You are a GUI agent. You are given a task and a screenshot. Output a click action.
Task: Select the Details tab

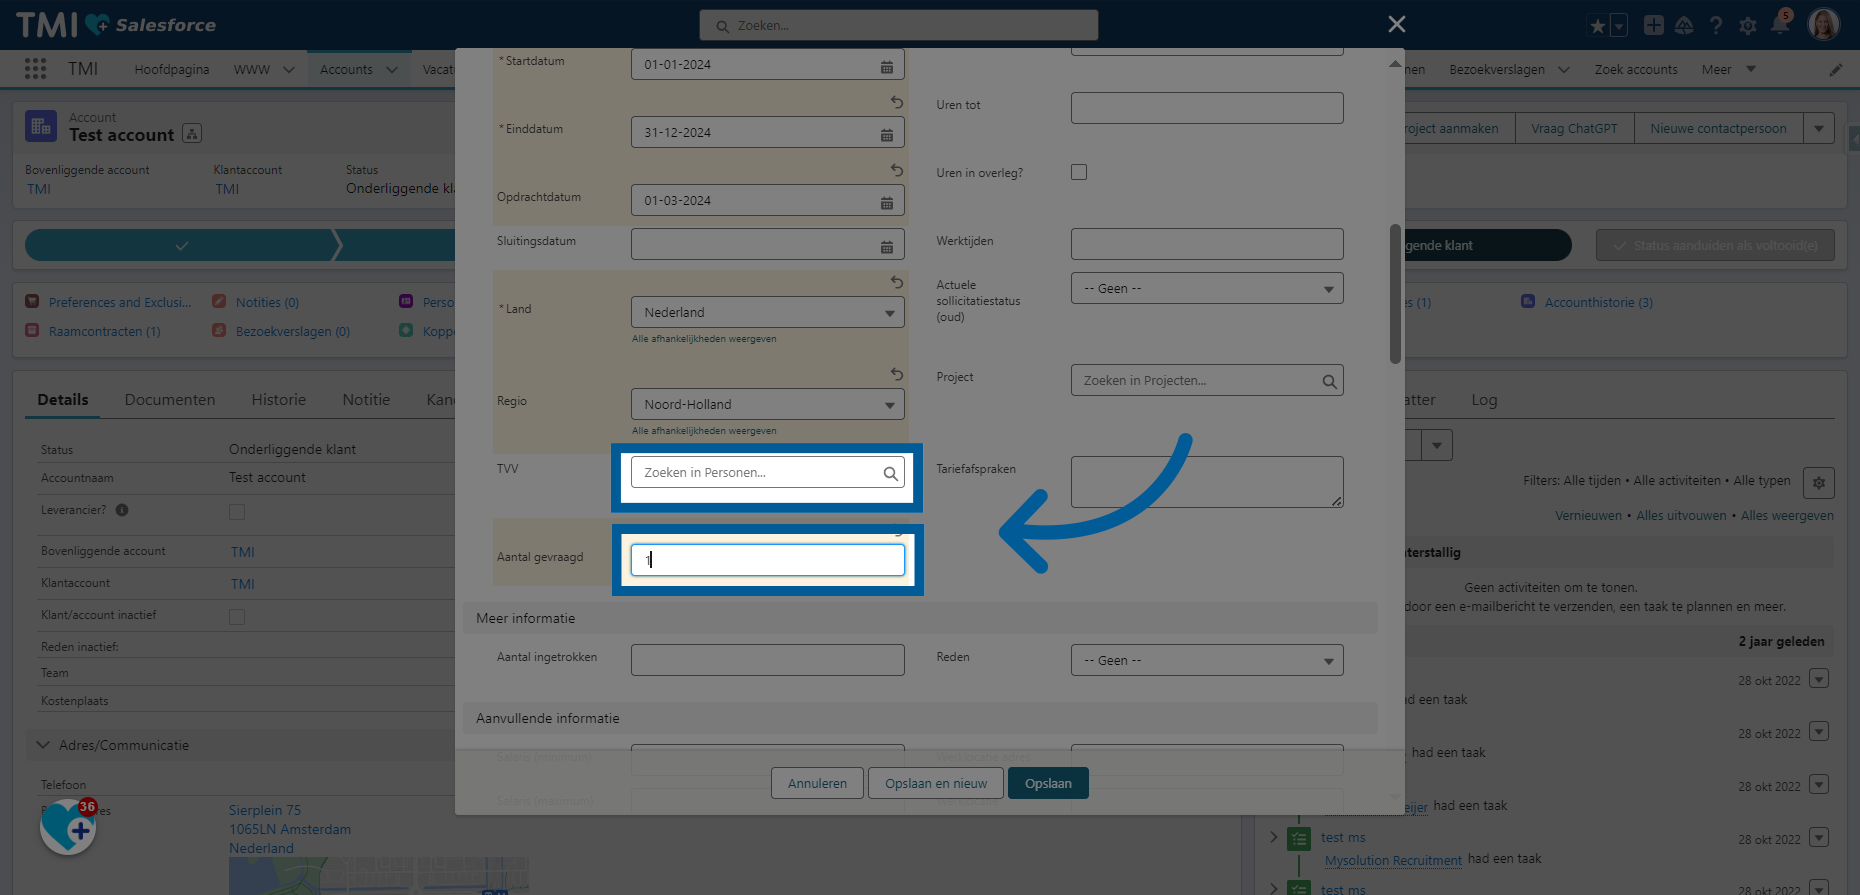63,399
